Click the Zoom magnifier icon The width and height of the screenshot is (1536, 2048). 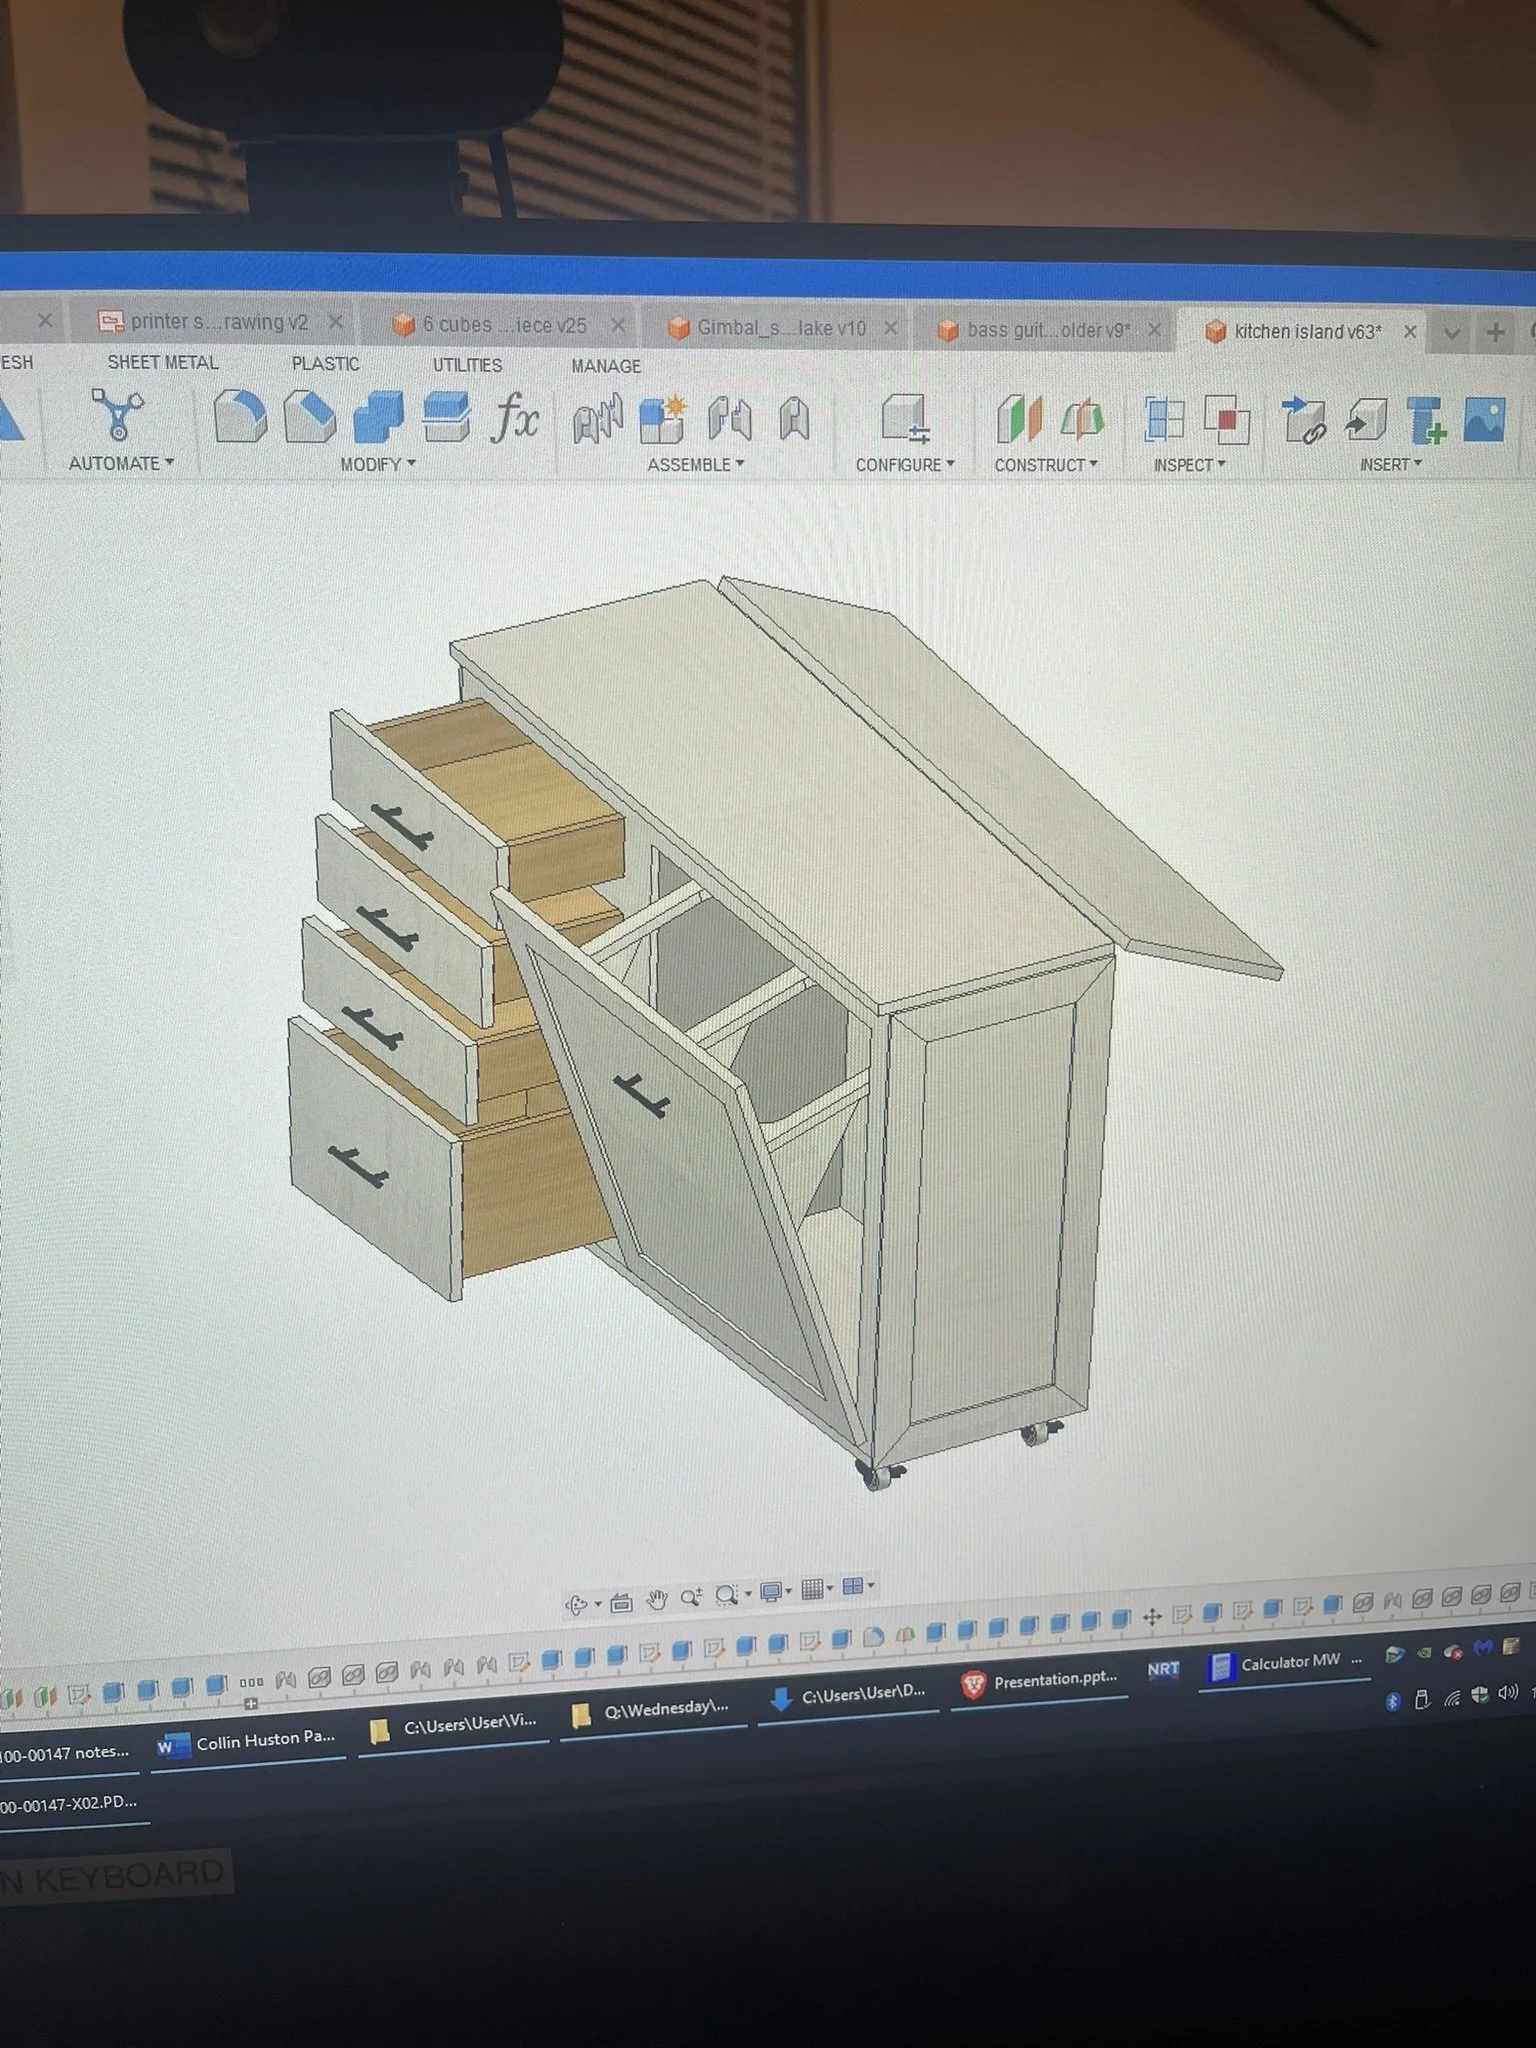click(x=691, y=1597)
